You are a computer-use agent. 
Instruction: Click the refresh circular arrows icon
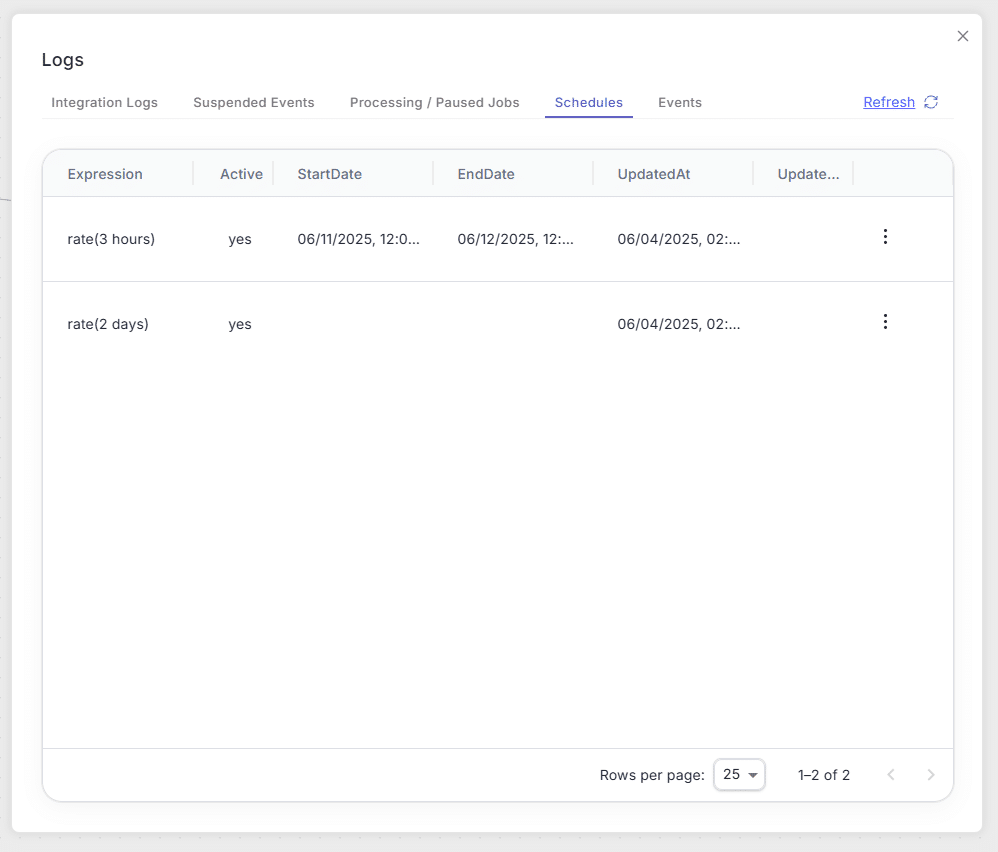pyautogui.click(x=931, y=102)
